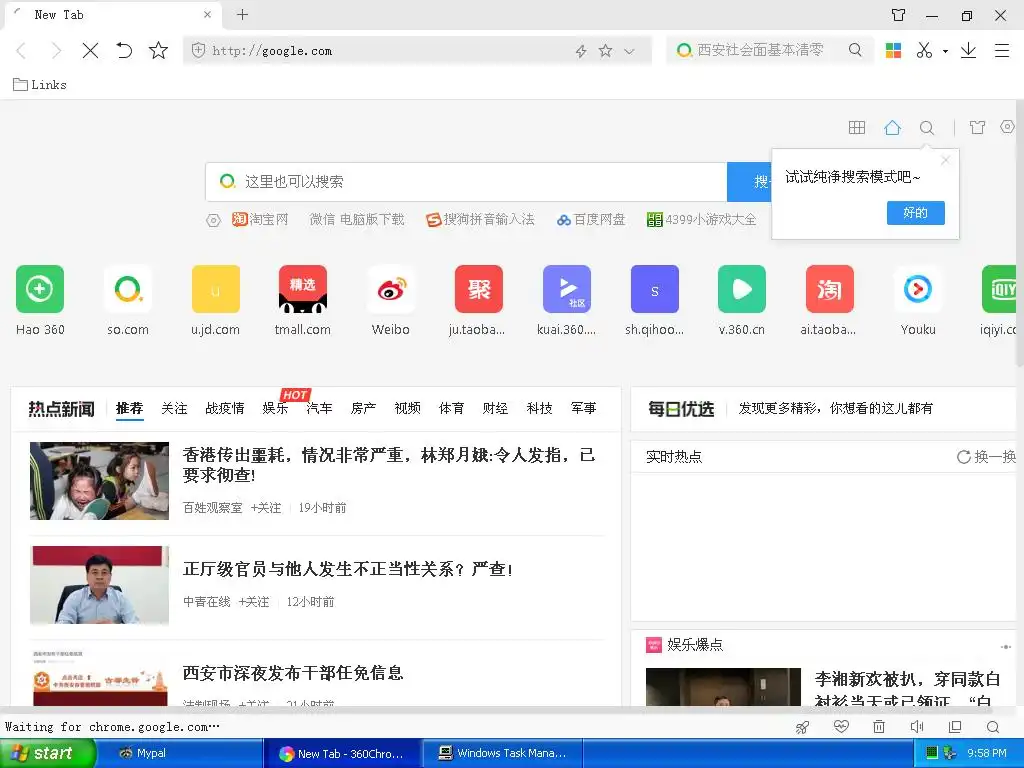Click the undo/restore tab arrow icon
The image size is (1024, 768).
(x=123, y=50)
